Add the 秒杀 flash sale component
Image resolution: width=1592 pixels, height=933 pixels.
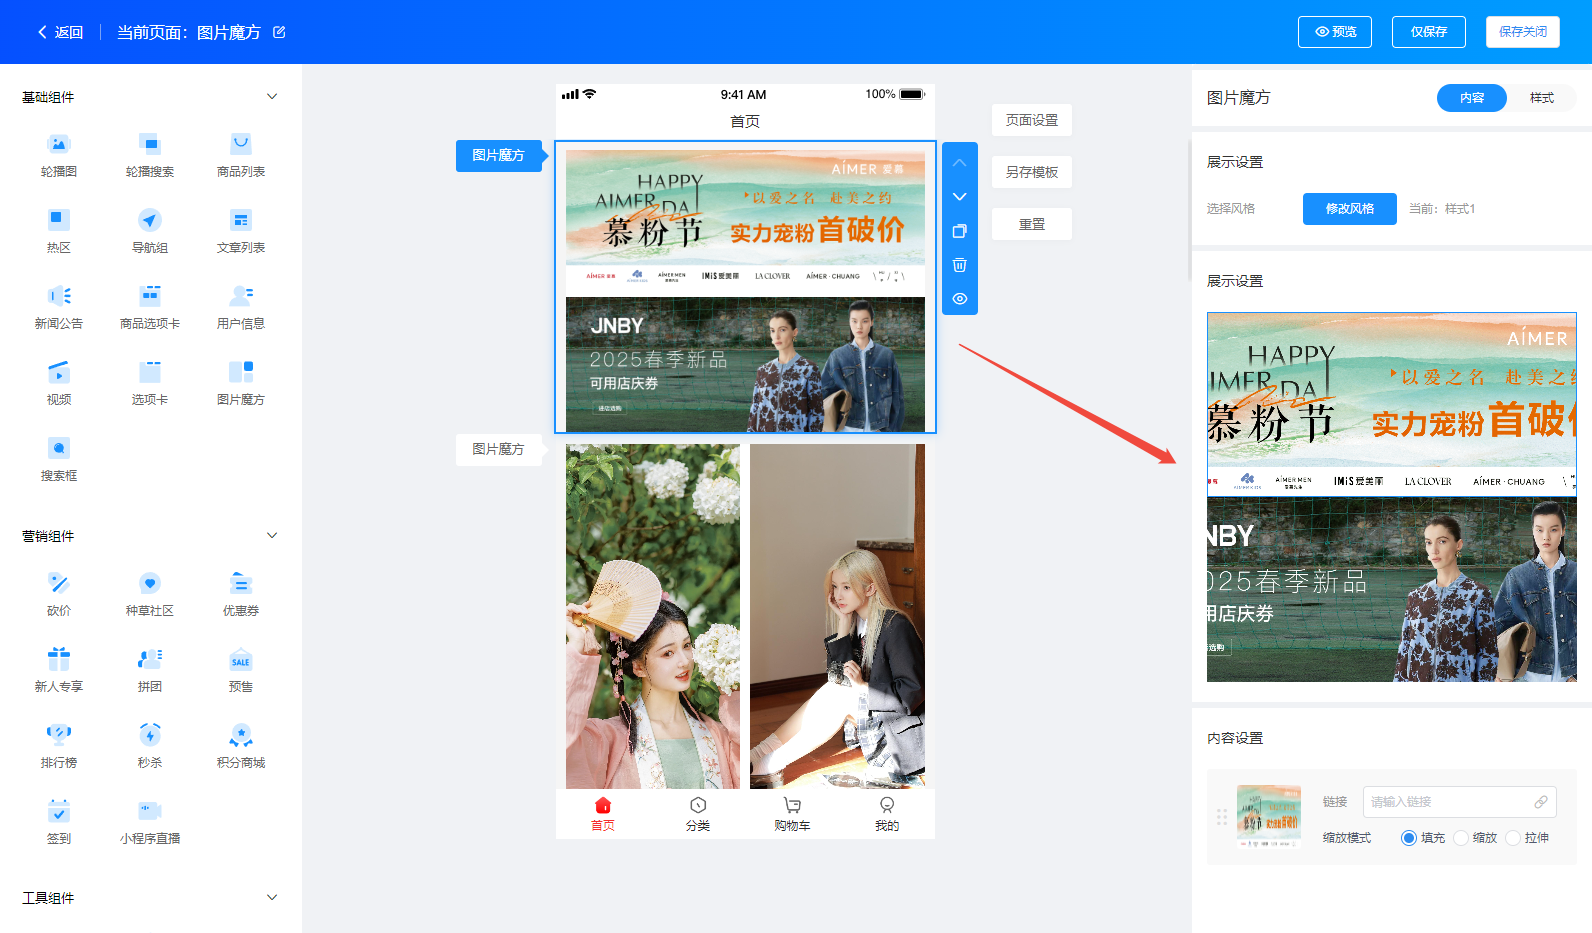point(150,747)
